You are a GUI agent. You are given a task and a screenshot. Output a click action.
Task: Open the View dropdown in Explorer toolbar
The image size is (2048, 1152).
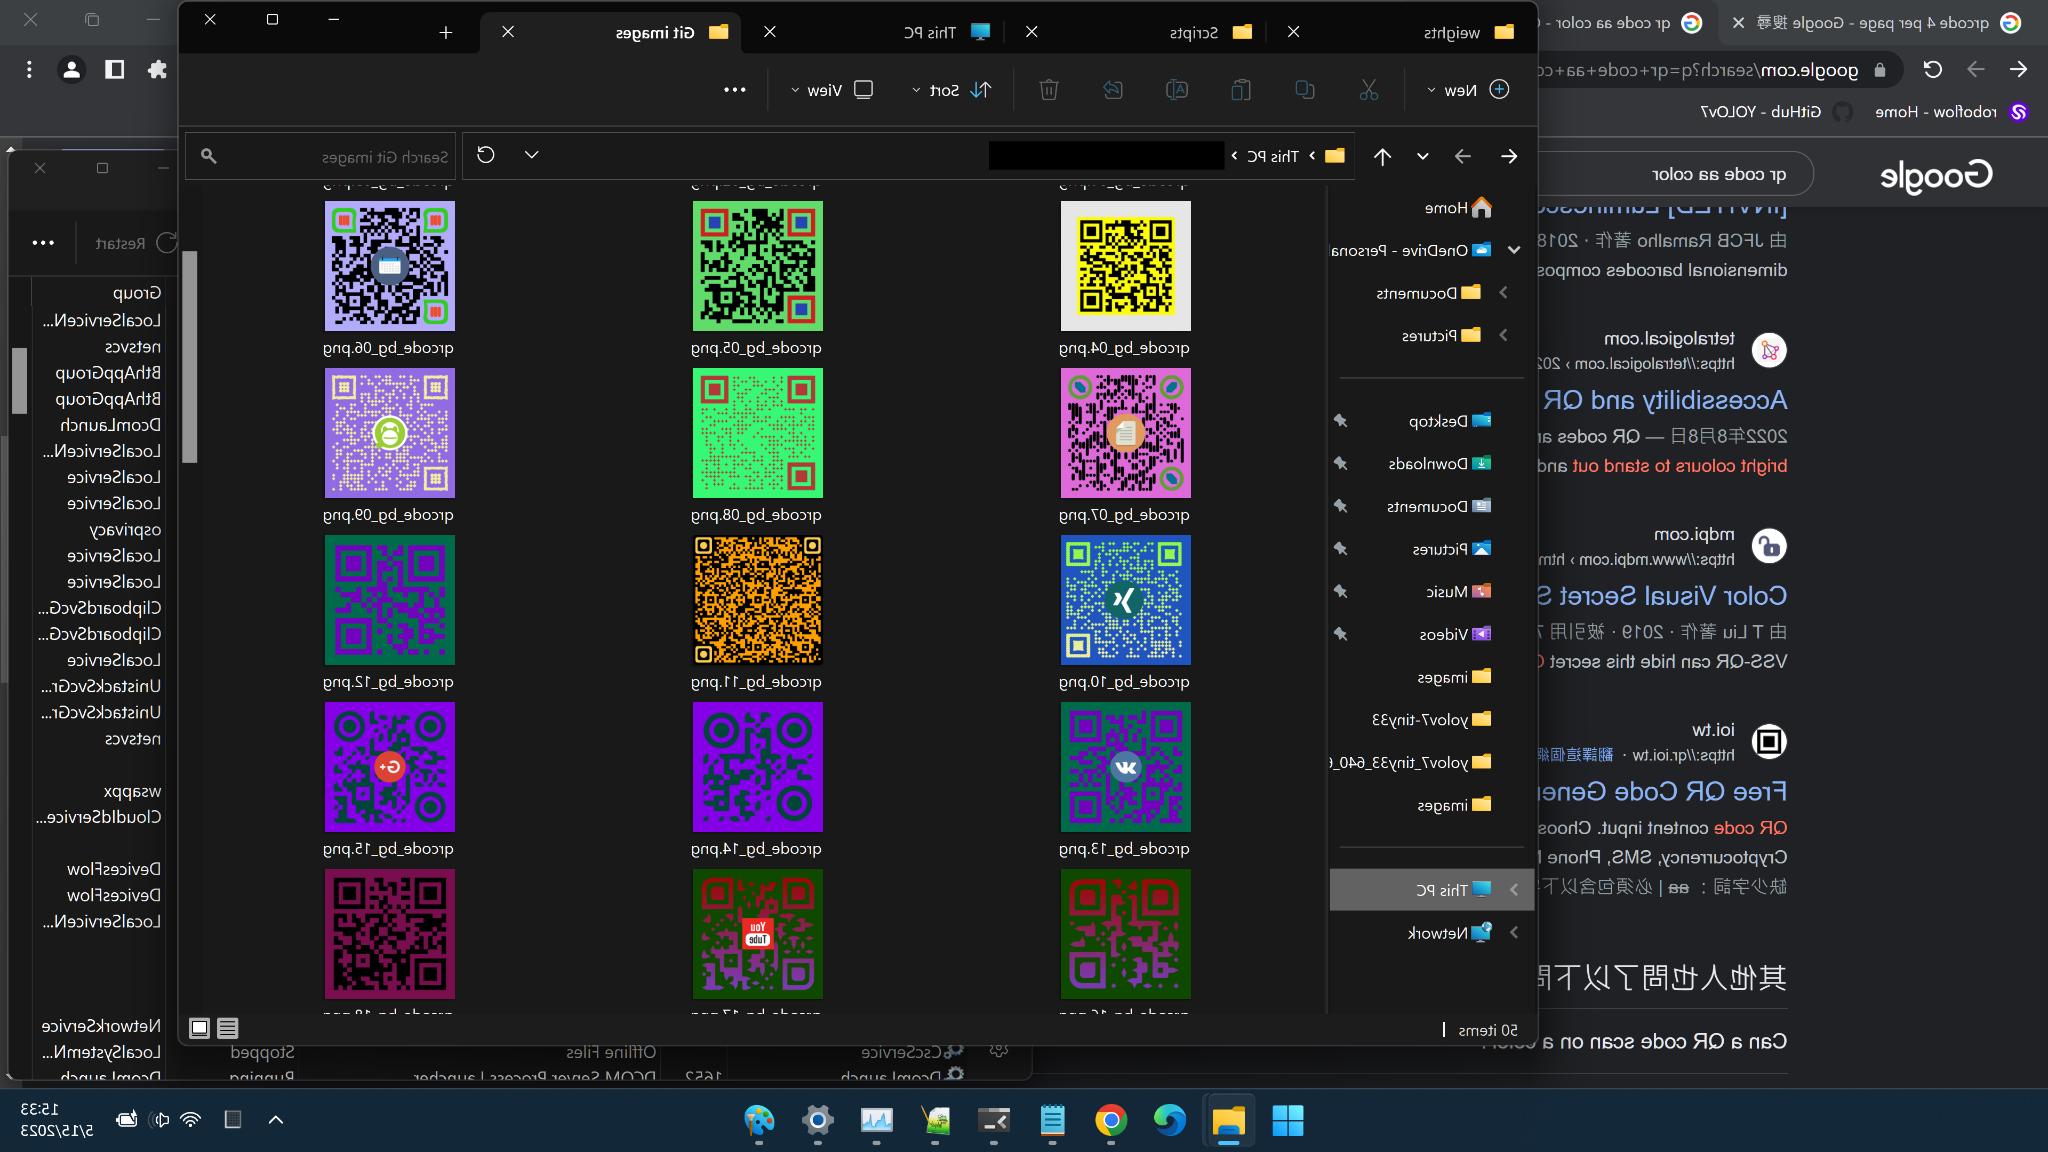coord(832,90)
